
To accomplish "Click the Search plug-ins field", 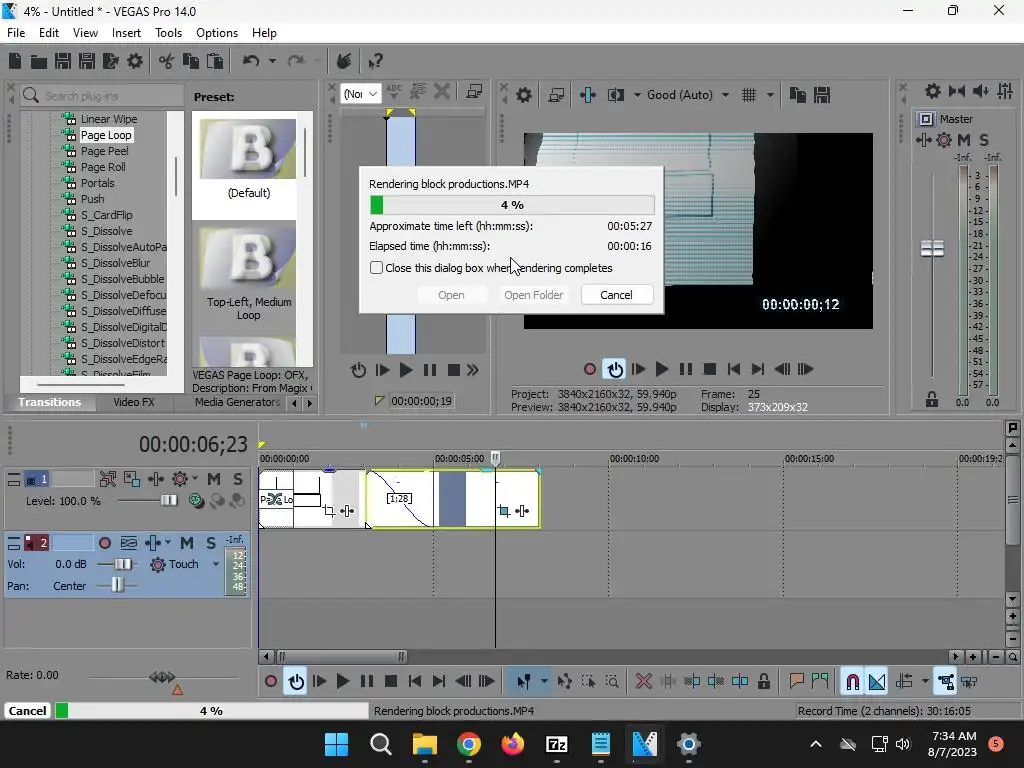I will pos(102,95).
